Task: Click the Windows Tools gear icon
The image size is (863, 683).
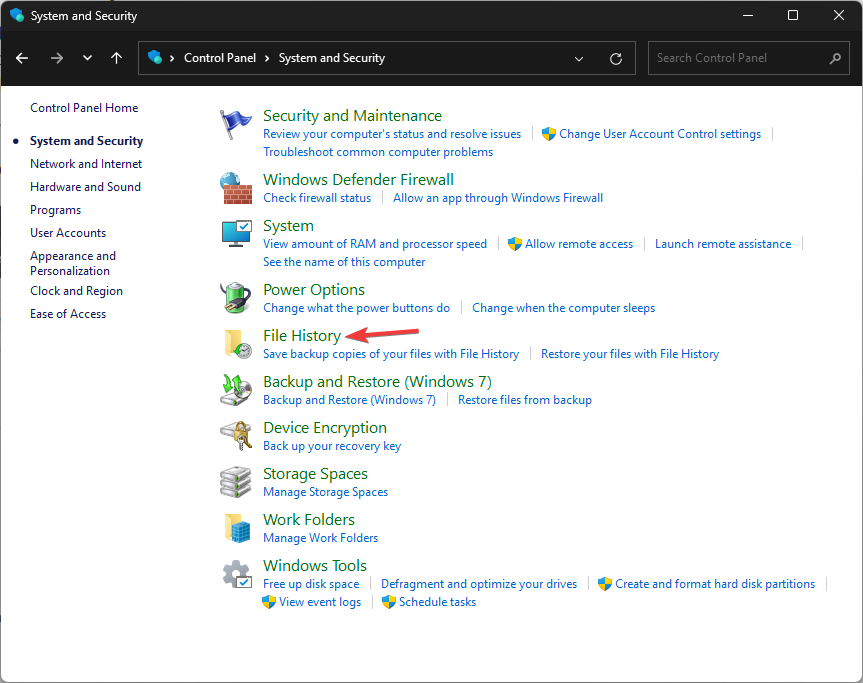Action: pos(236,575)
